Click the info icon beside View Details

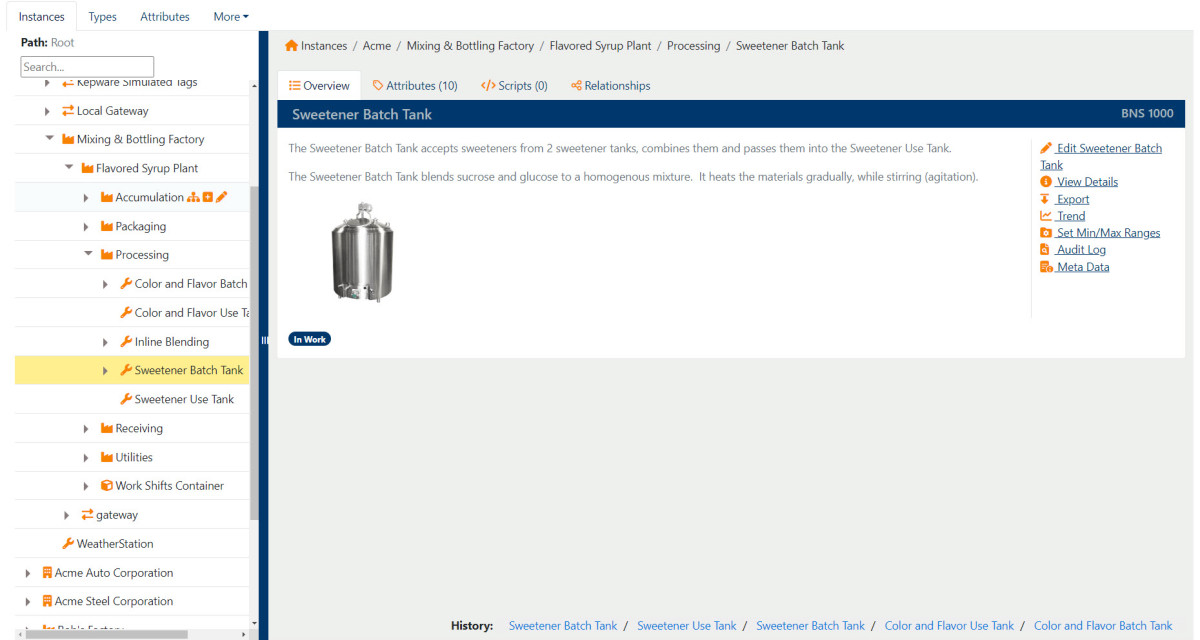pos(1046,182)
